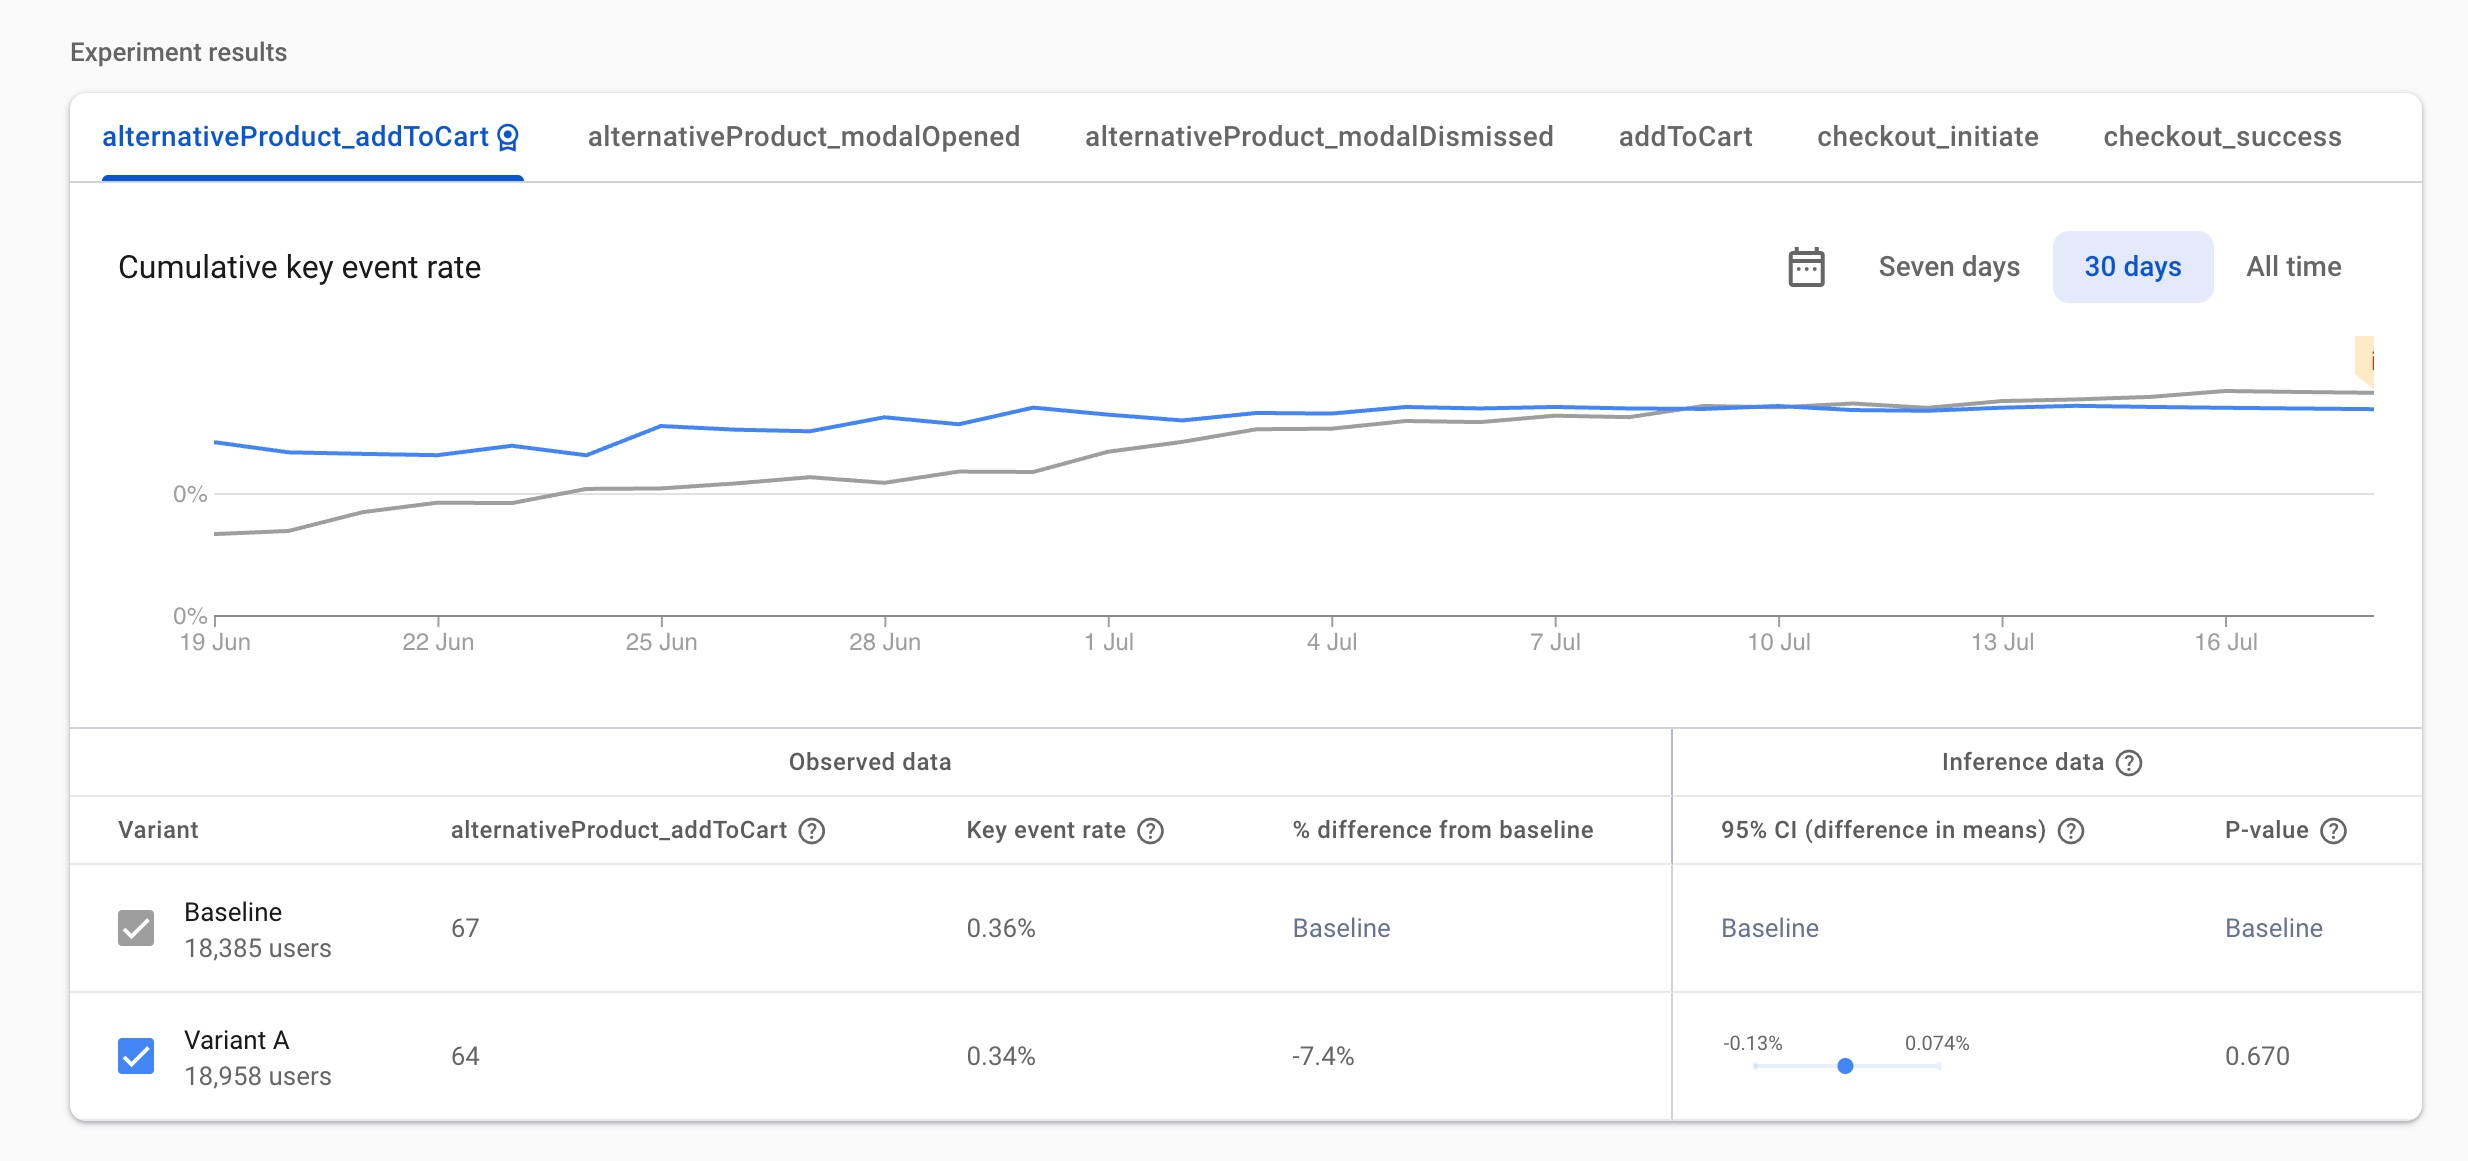
Task: Choose the All time range button
Action: click(2293, 267)
